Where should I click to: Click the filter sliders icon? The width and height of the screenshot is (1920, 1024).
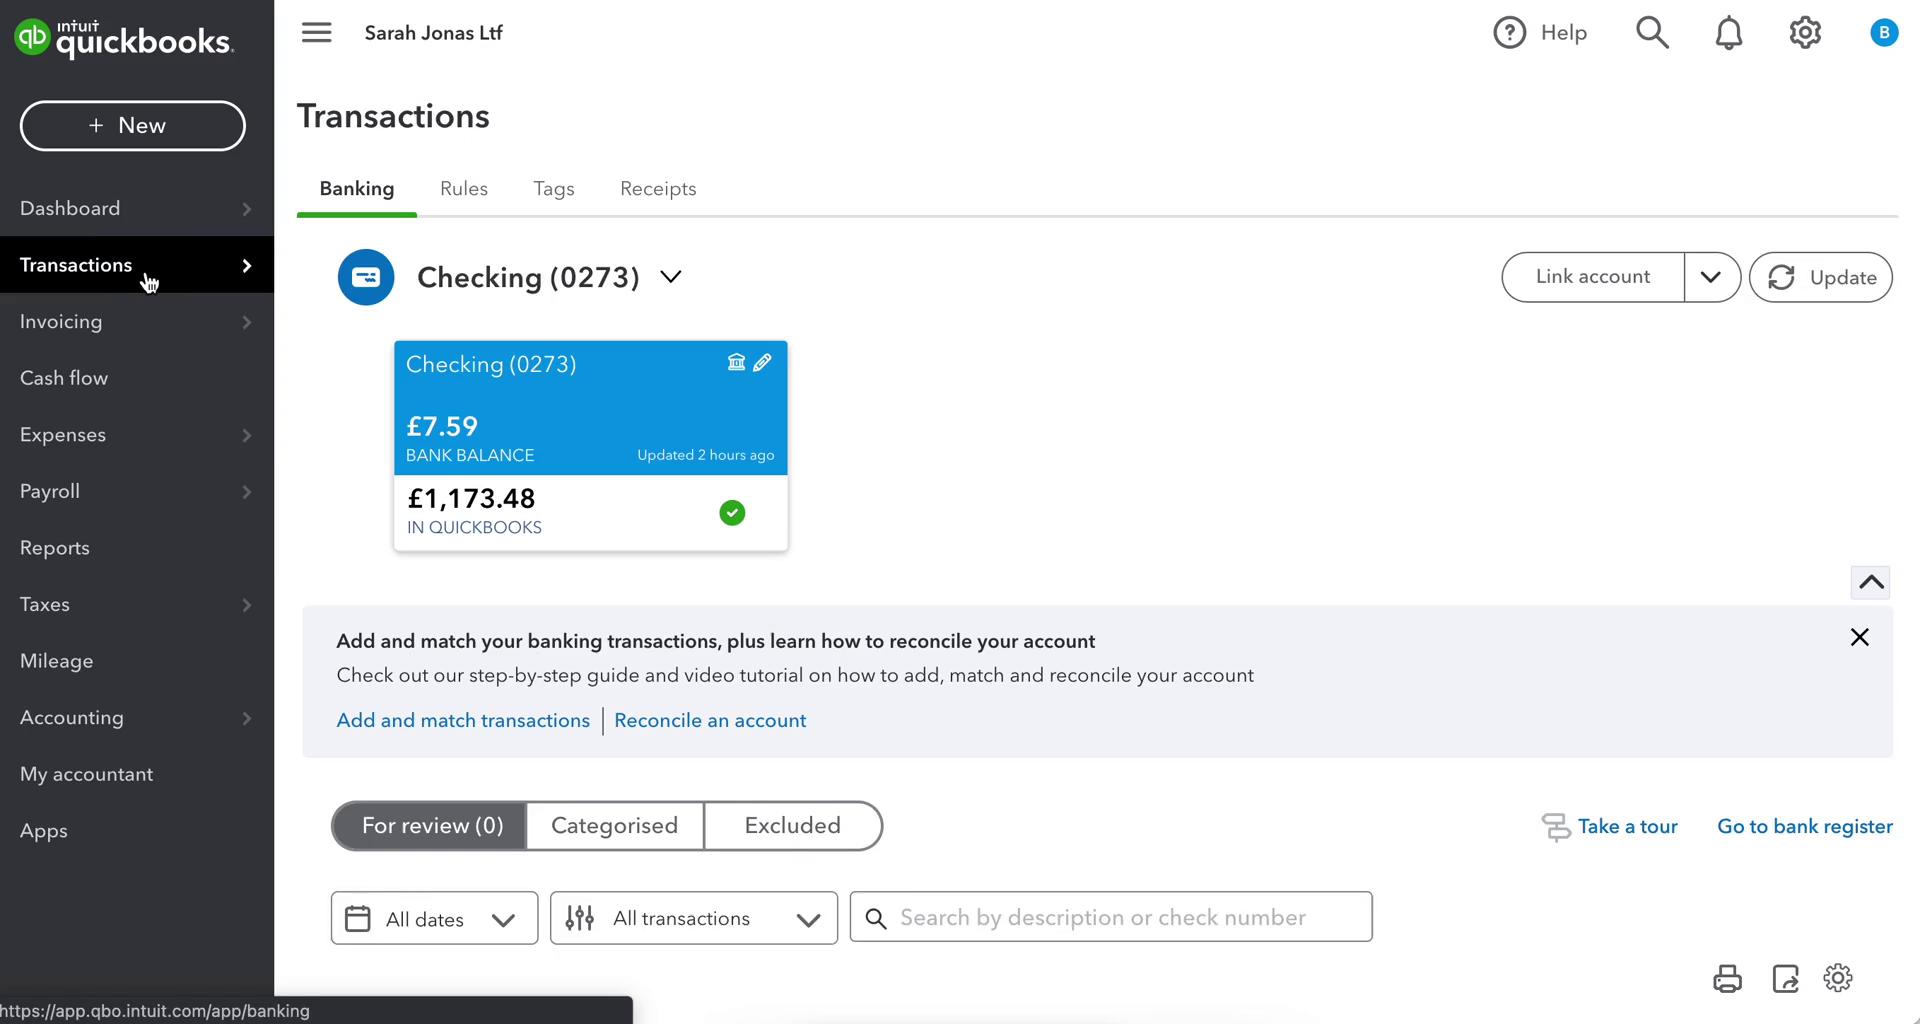[580, 918]
